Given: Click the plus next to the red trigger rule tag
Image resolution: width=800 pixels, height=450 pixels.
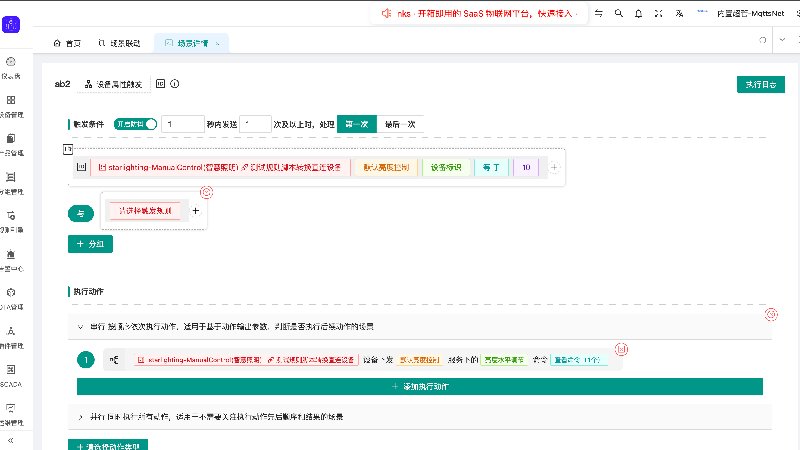Looking at the screenshot, I should [195, 211].
